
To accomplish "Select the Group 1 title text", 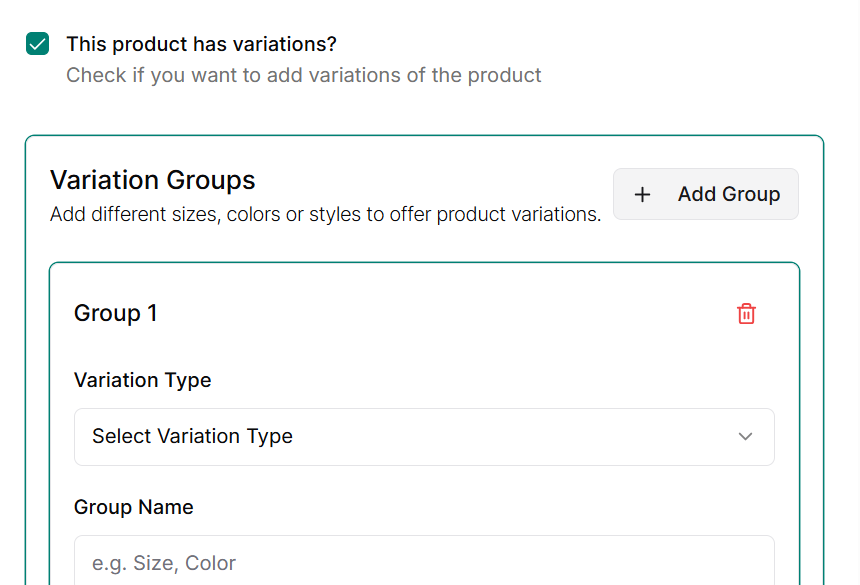I will pos(116,314).
